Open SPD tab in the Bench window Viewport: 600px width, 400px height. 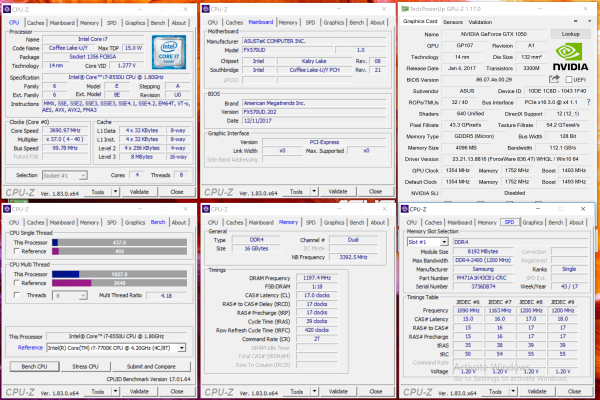[111, 222]
